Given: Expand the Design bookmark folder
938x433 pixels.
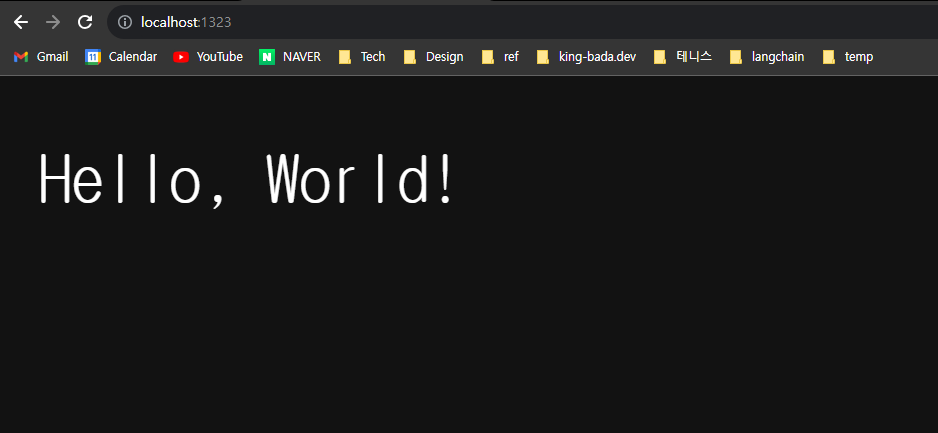Looking at the screenshot, I should (x=434, y=57).
